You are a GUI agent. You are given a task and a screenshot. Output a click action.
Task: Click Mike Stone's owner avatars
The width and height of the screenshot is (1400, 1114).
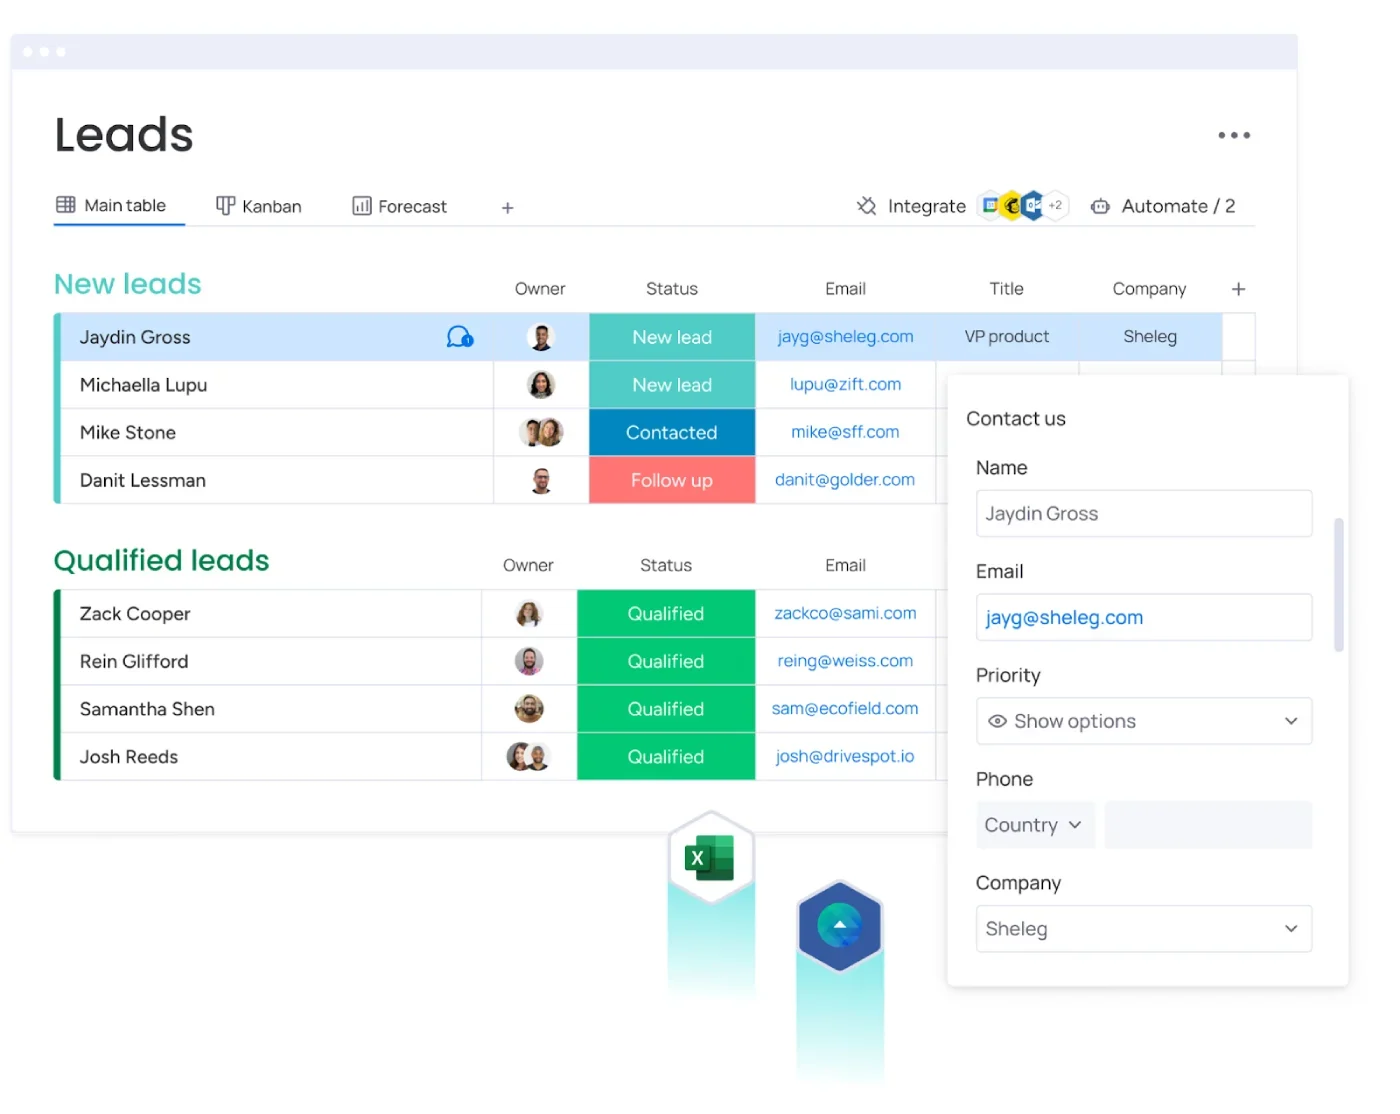541,432
